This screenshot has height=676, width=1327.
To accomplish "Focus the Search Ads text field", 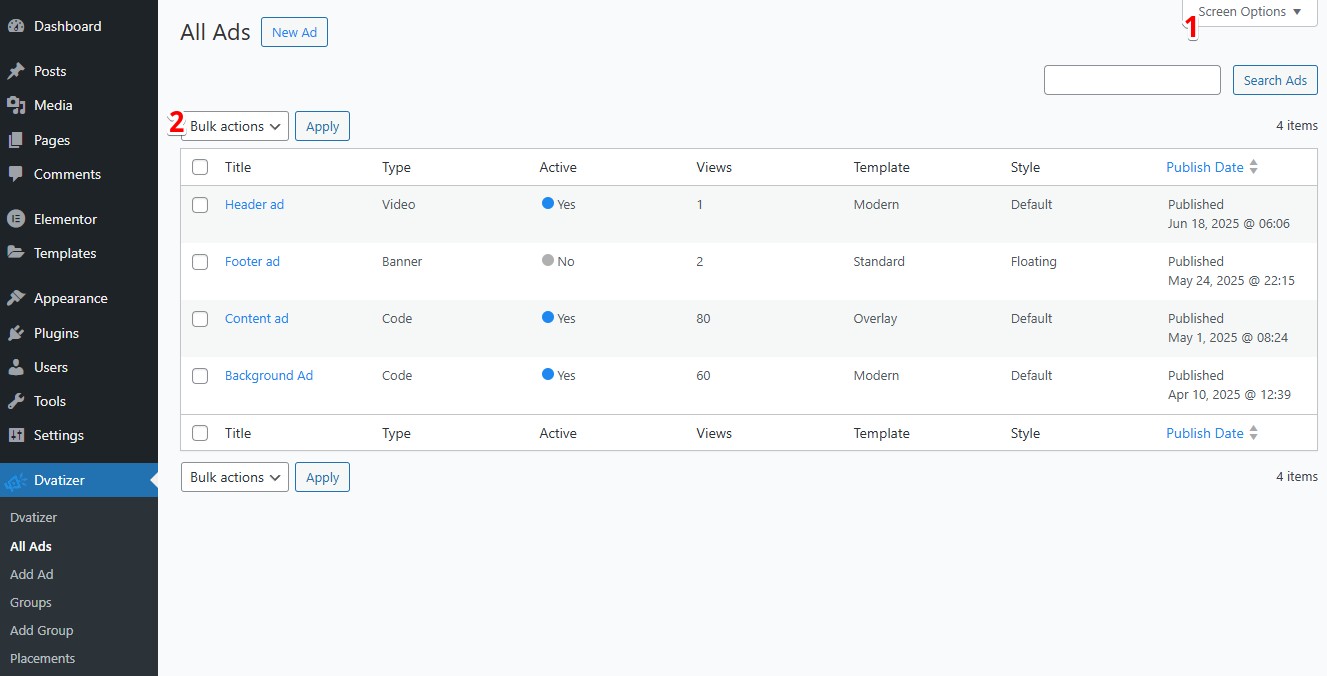I will (x=1132, y=80).
